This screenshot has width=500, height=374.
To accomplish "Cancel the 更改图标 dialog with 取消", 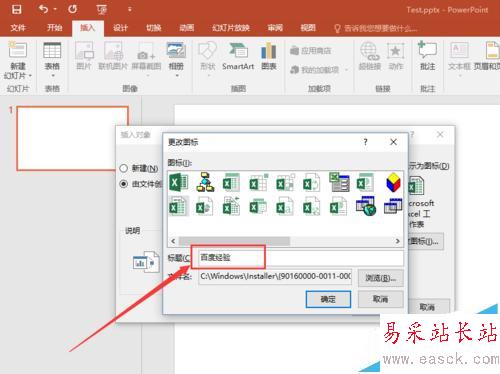I will pyautogui.click(x=381, y=299).
